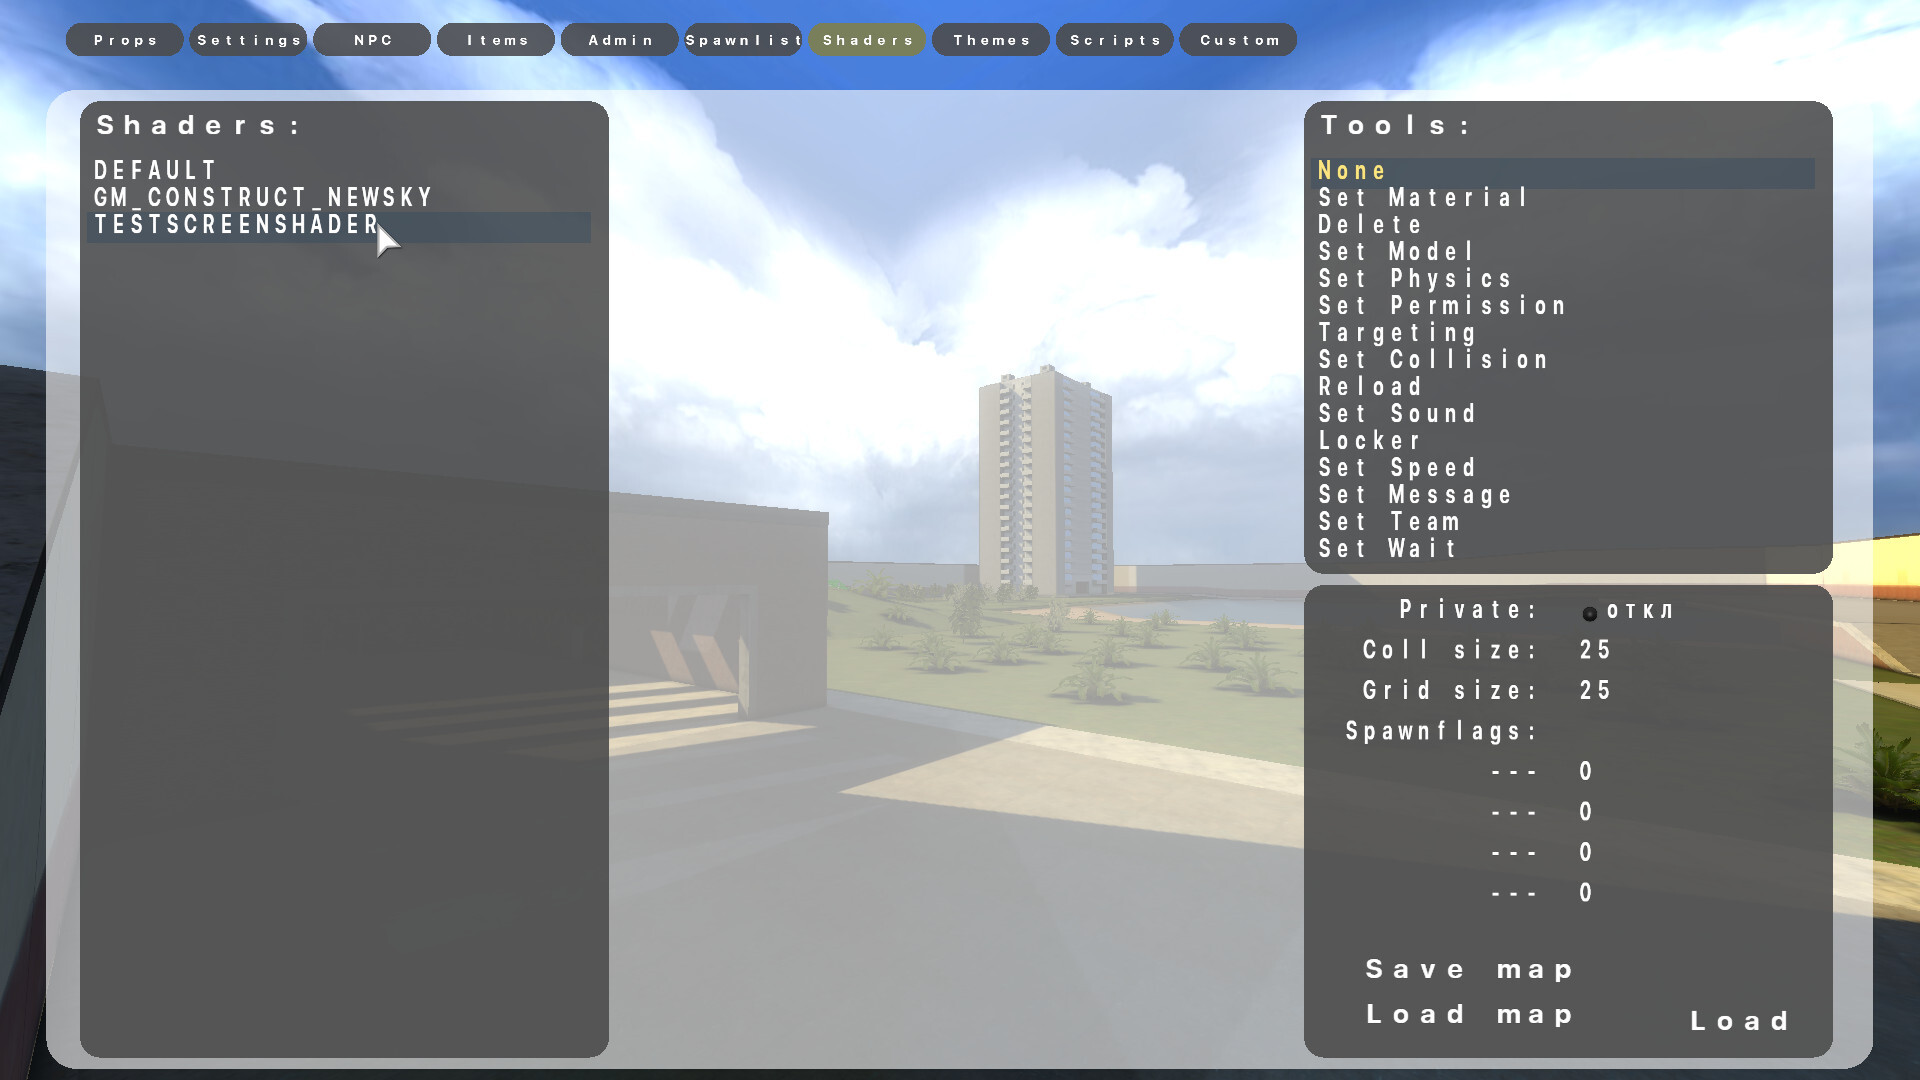
Task: Open the Scripts tab
Action: tap(1115, 40)
